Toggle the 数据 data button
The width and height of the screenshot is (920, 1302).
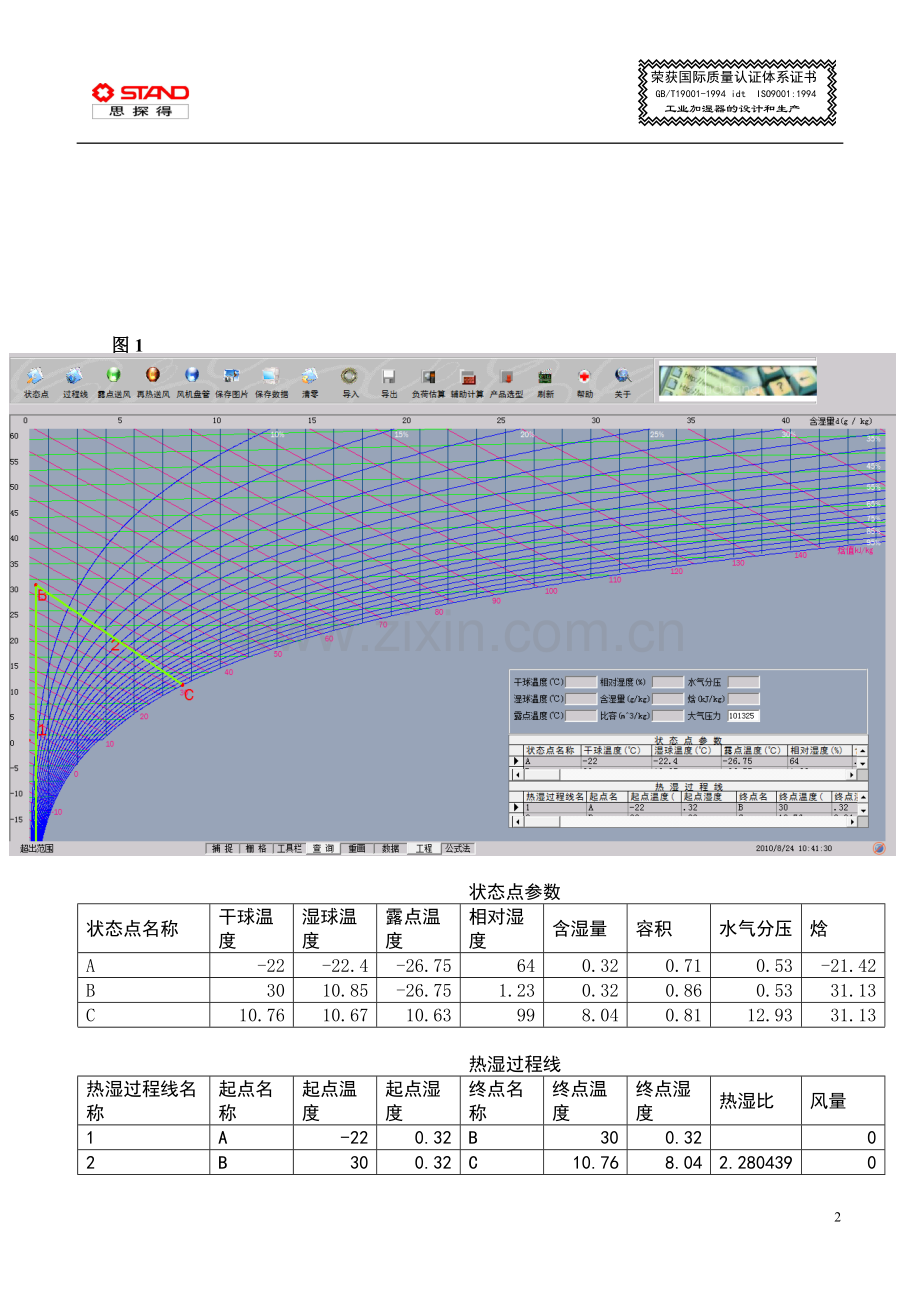(x=390, y=848)
